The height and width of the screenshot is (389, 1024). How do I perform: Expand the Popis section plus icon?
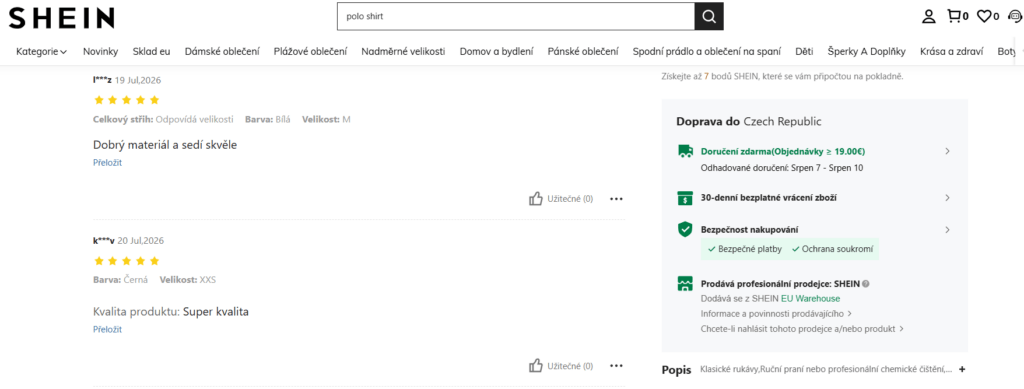pyautogui.click(x=962, y=369)
